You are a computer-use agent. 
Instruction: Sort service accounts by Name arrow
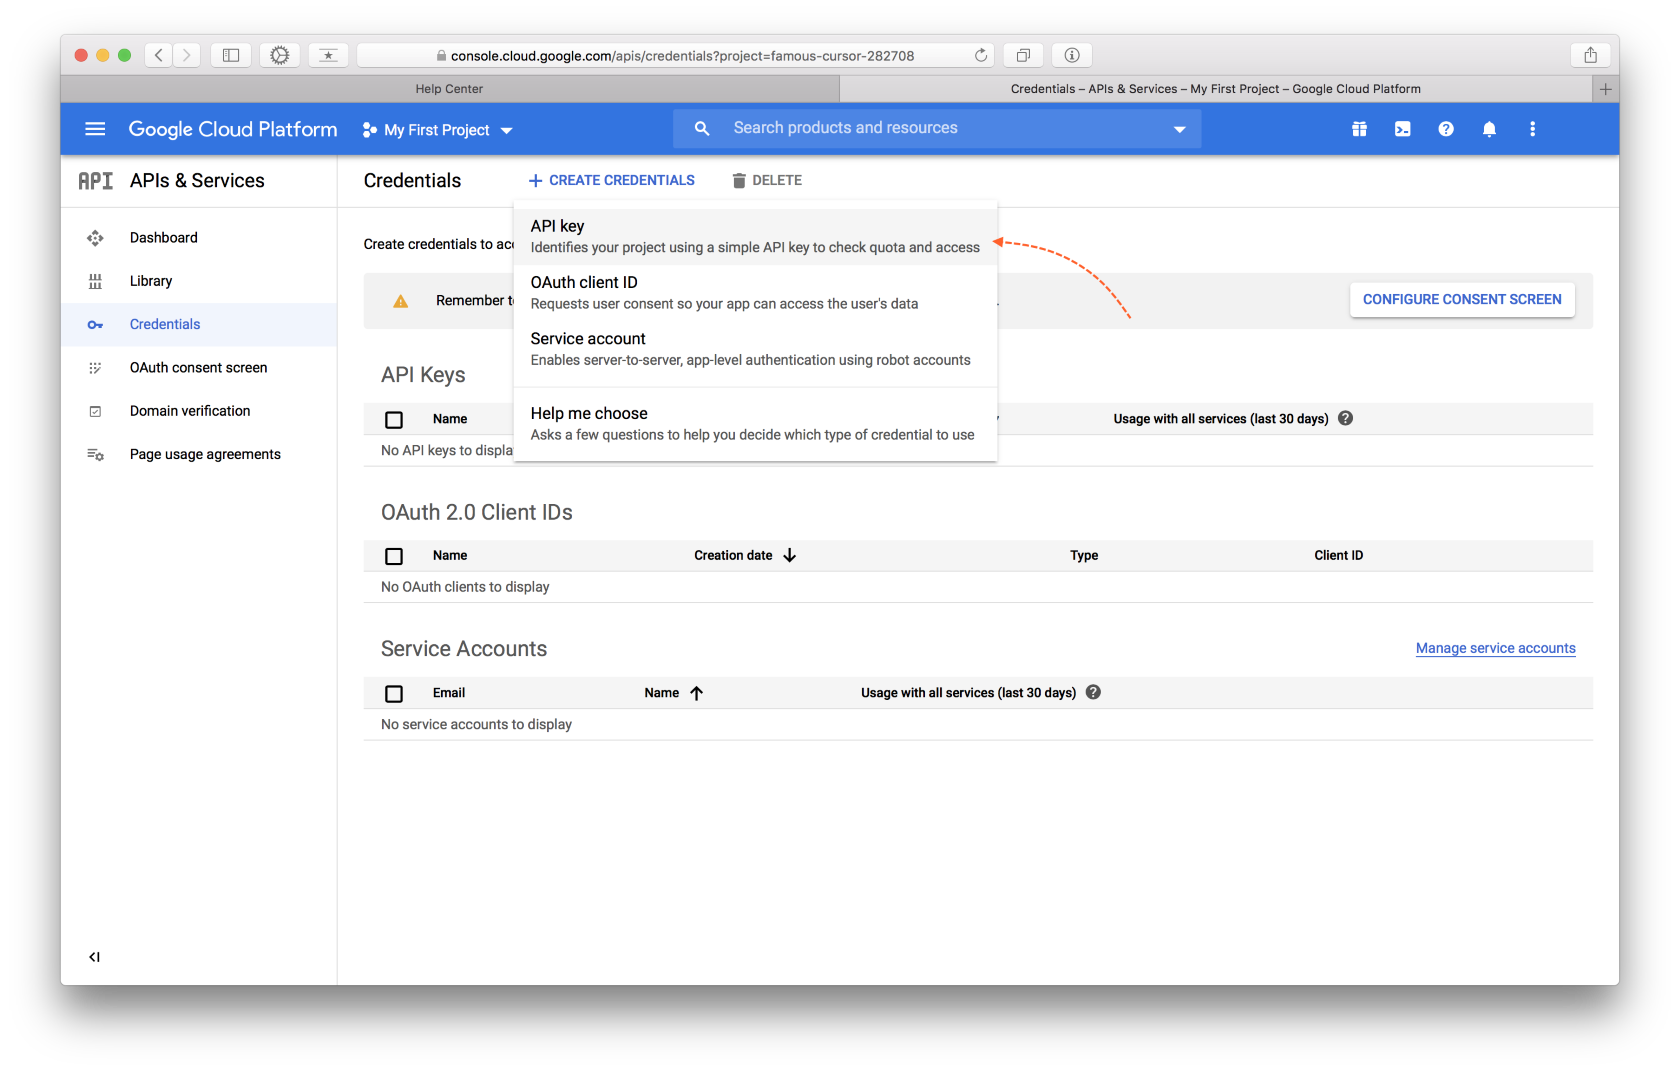coord(697,693)
